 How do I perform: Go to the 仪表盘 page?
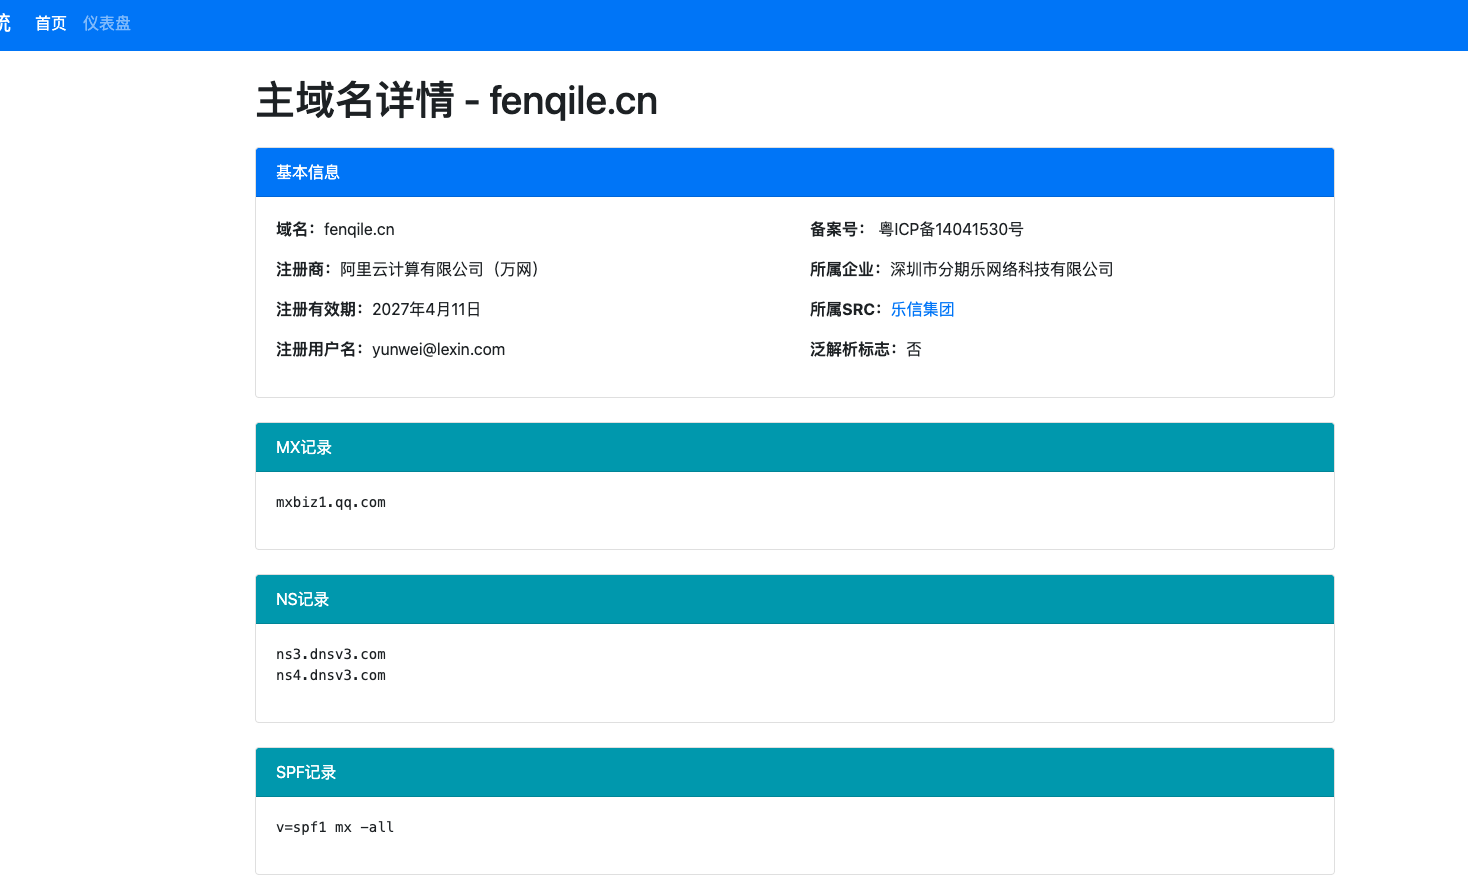click(x=107, y=23)
